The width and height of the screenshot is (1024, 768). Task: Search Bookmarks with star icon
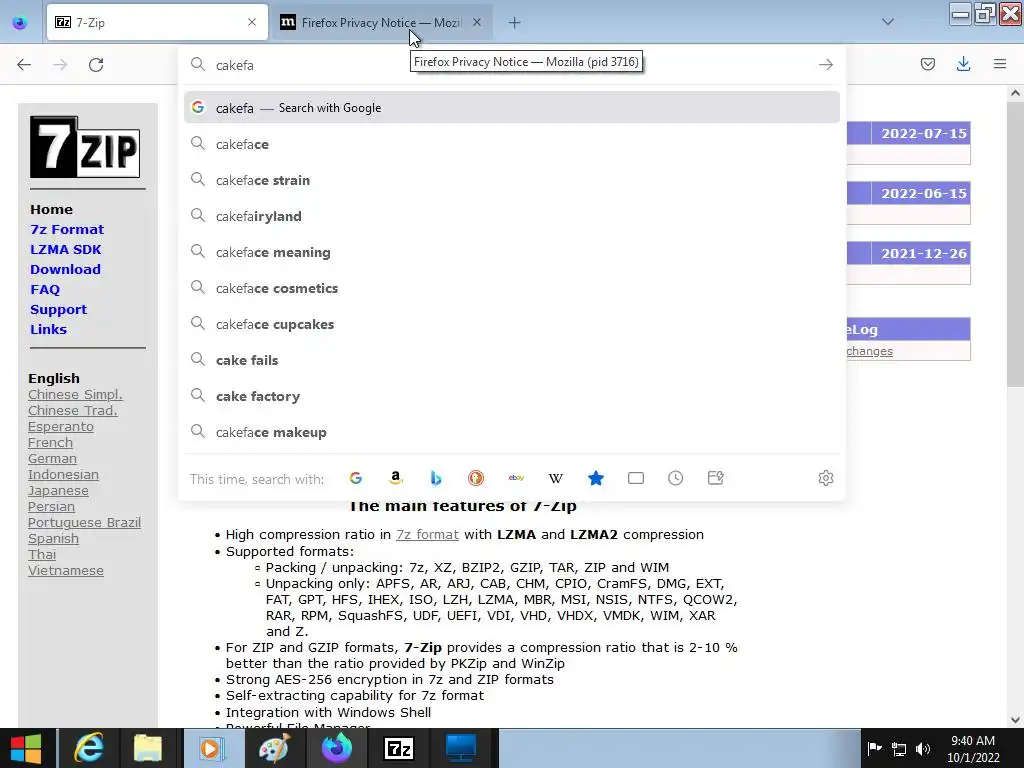click(596, 478)
